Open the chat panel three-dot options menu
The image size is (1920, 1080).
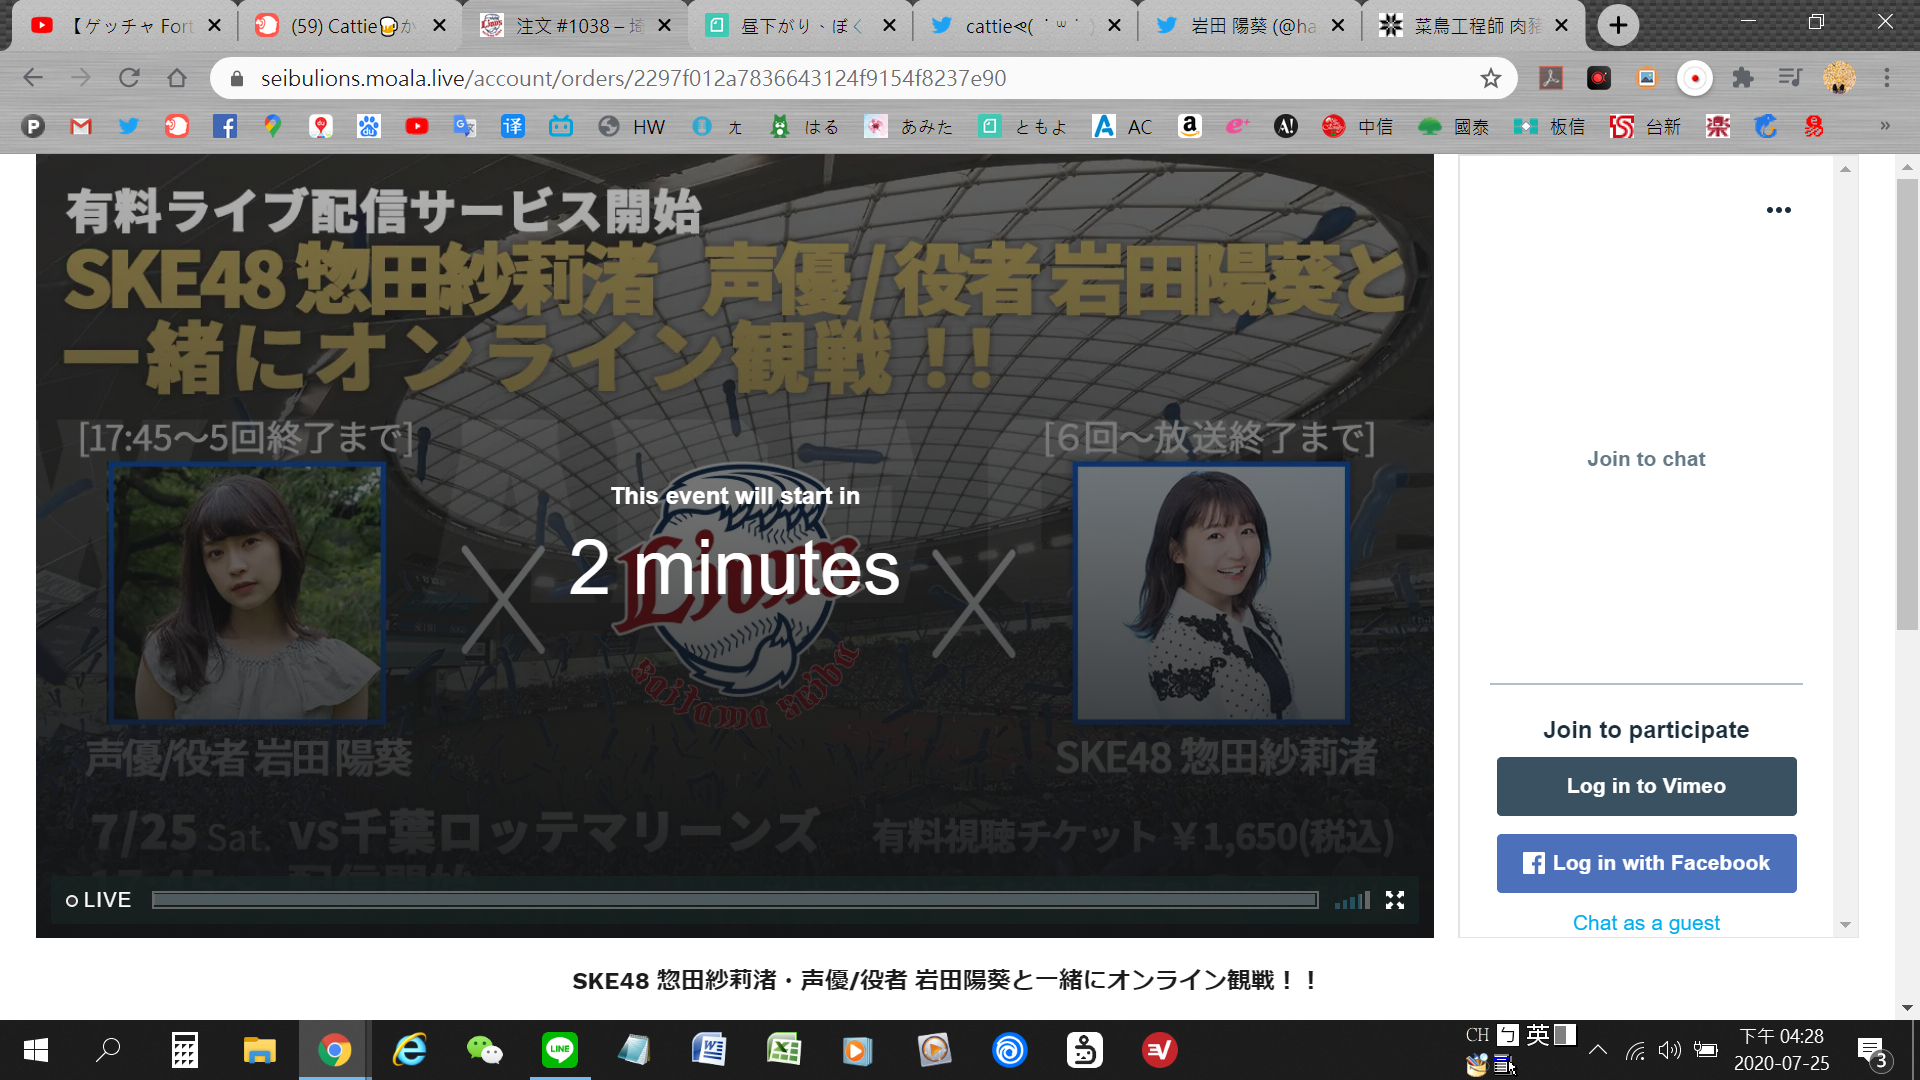tap(1779, 210)
